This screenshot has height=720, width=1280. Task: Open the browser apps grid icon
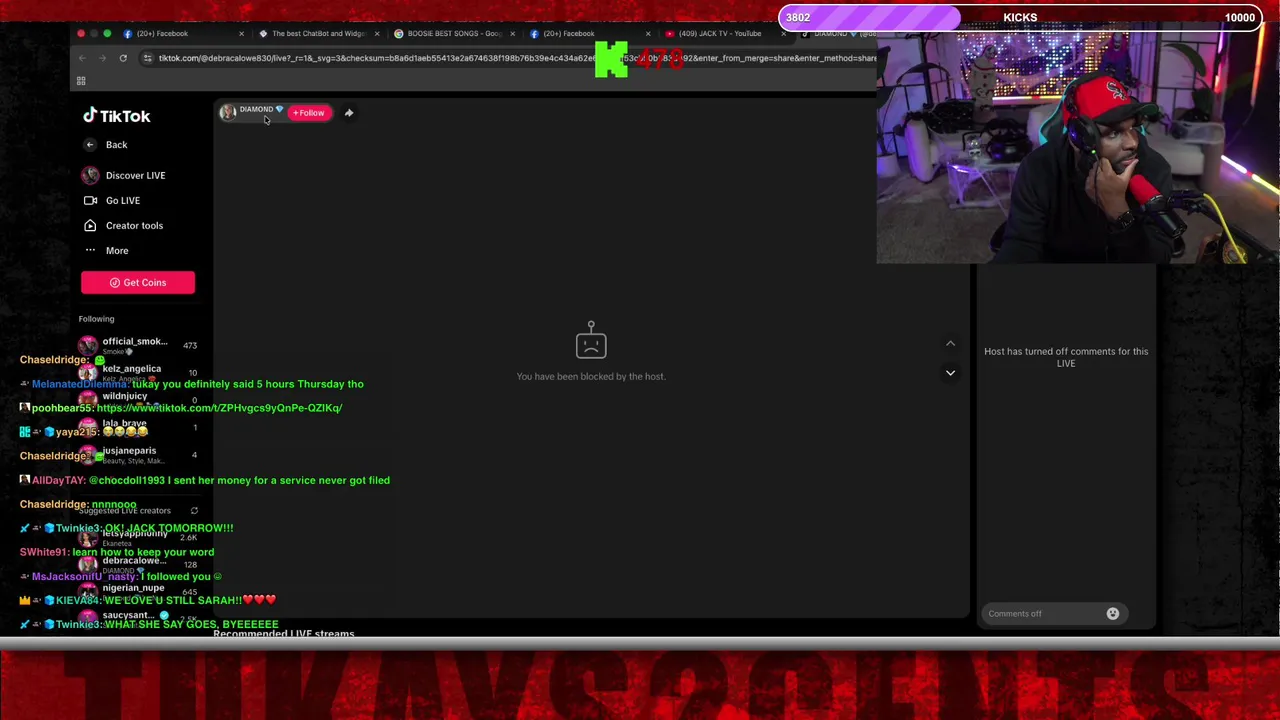[x=81, y=81]
